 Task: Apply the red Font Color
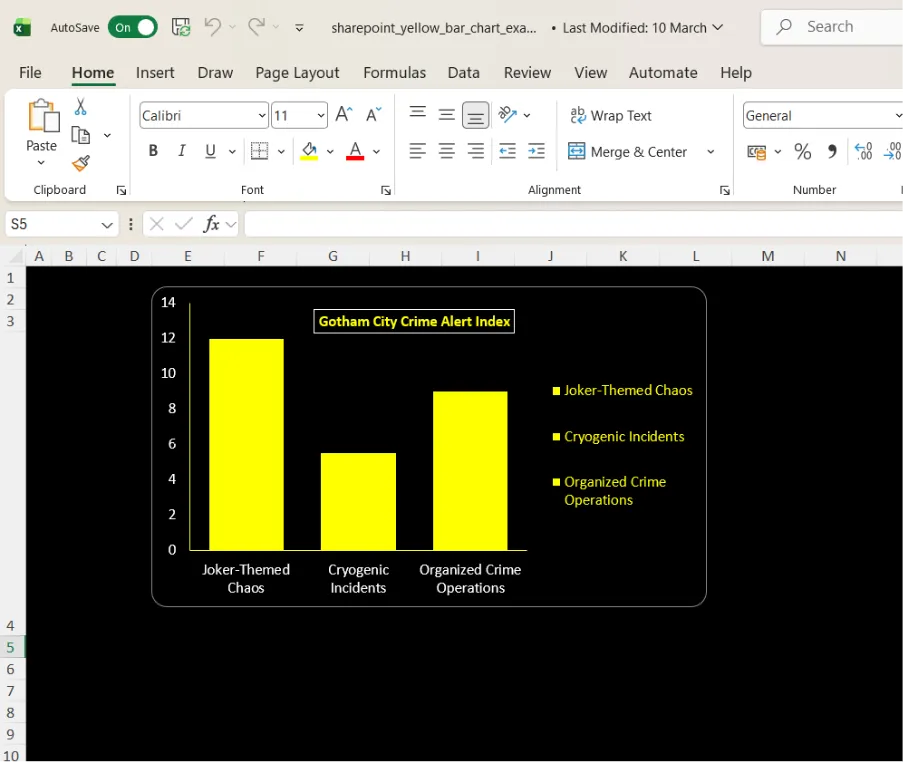(355, 151)
